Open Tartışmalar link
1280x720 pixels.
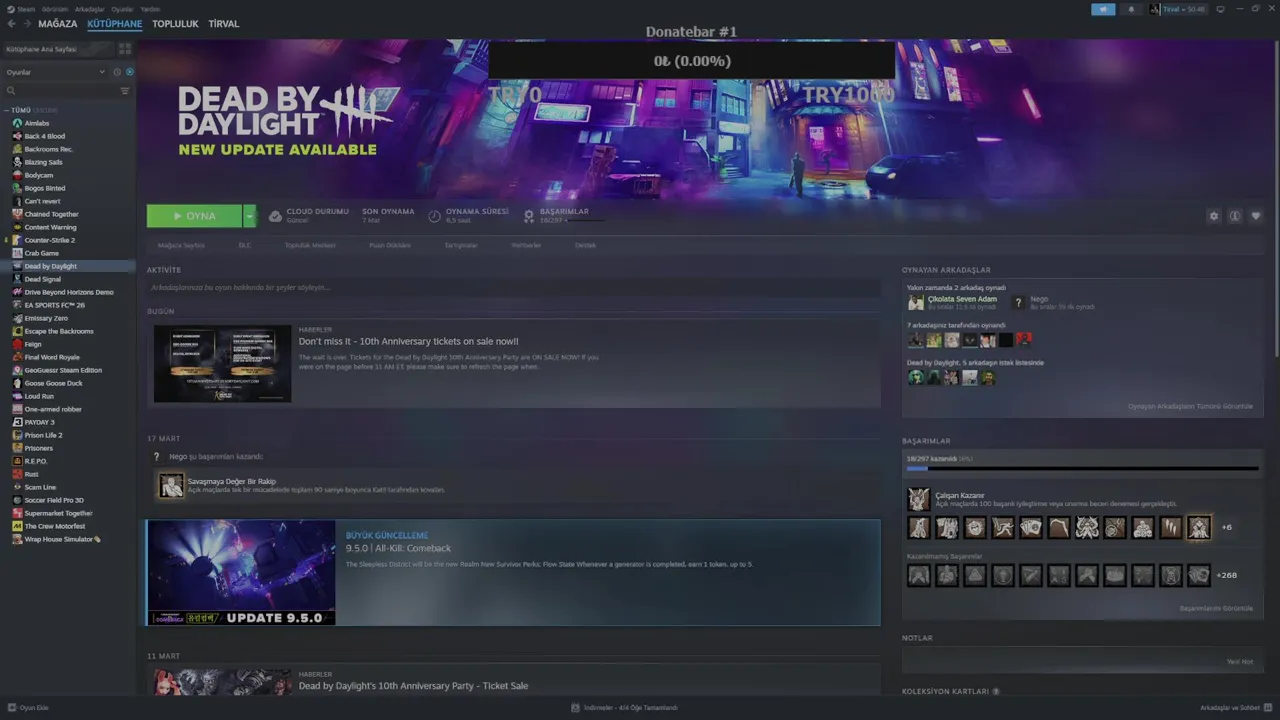click(x=461, y=245)
